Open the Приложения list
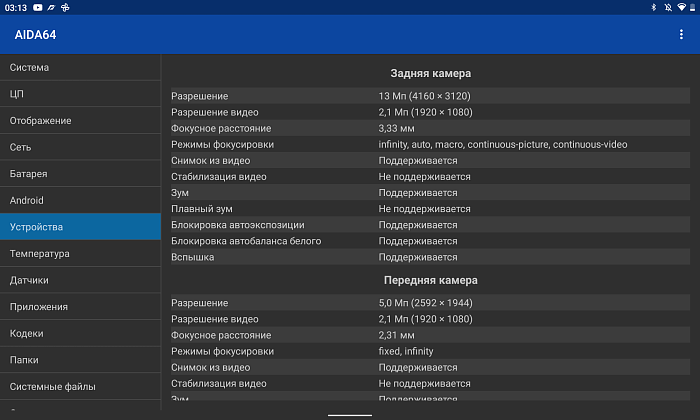This screenshot has width=700, height=420. coord(80,307)
